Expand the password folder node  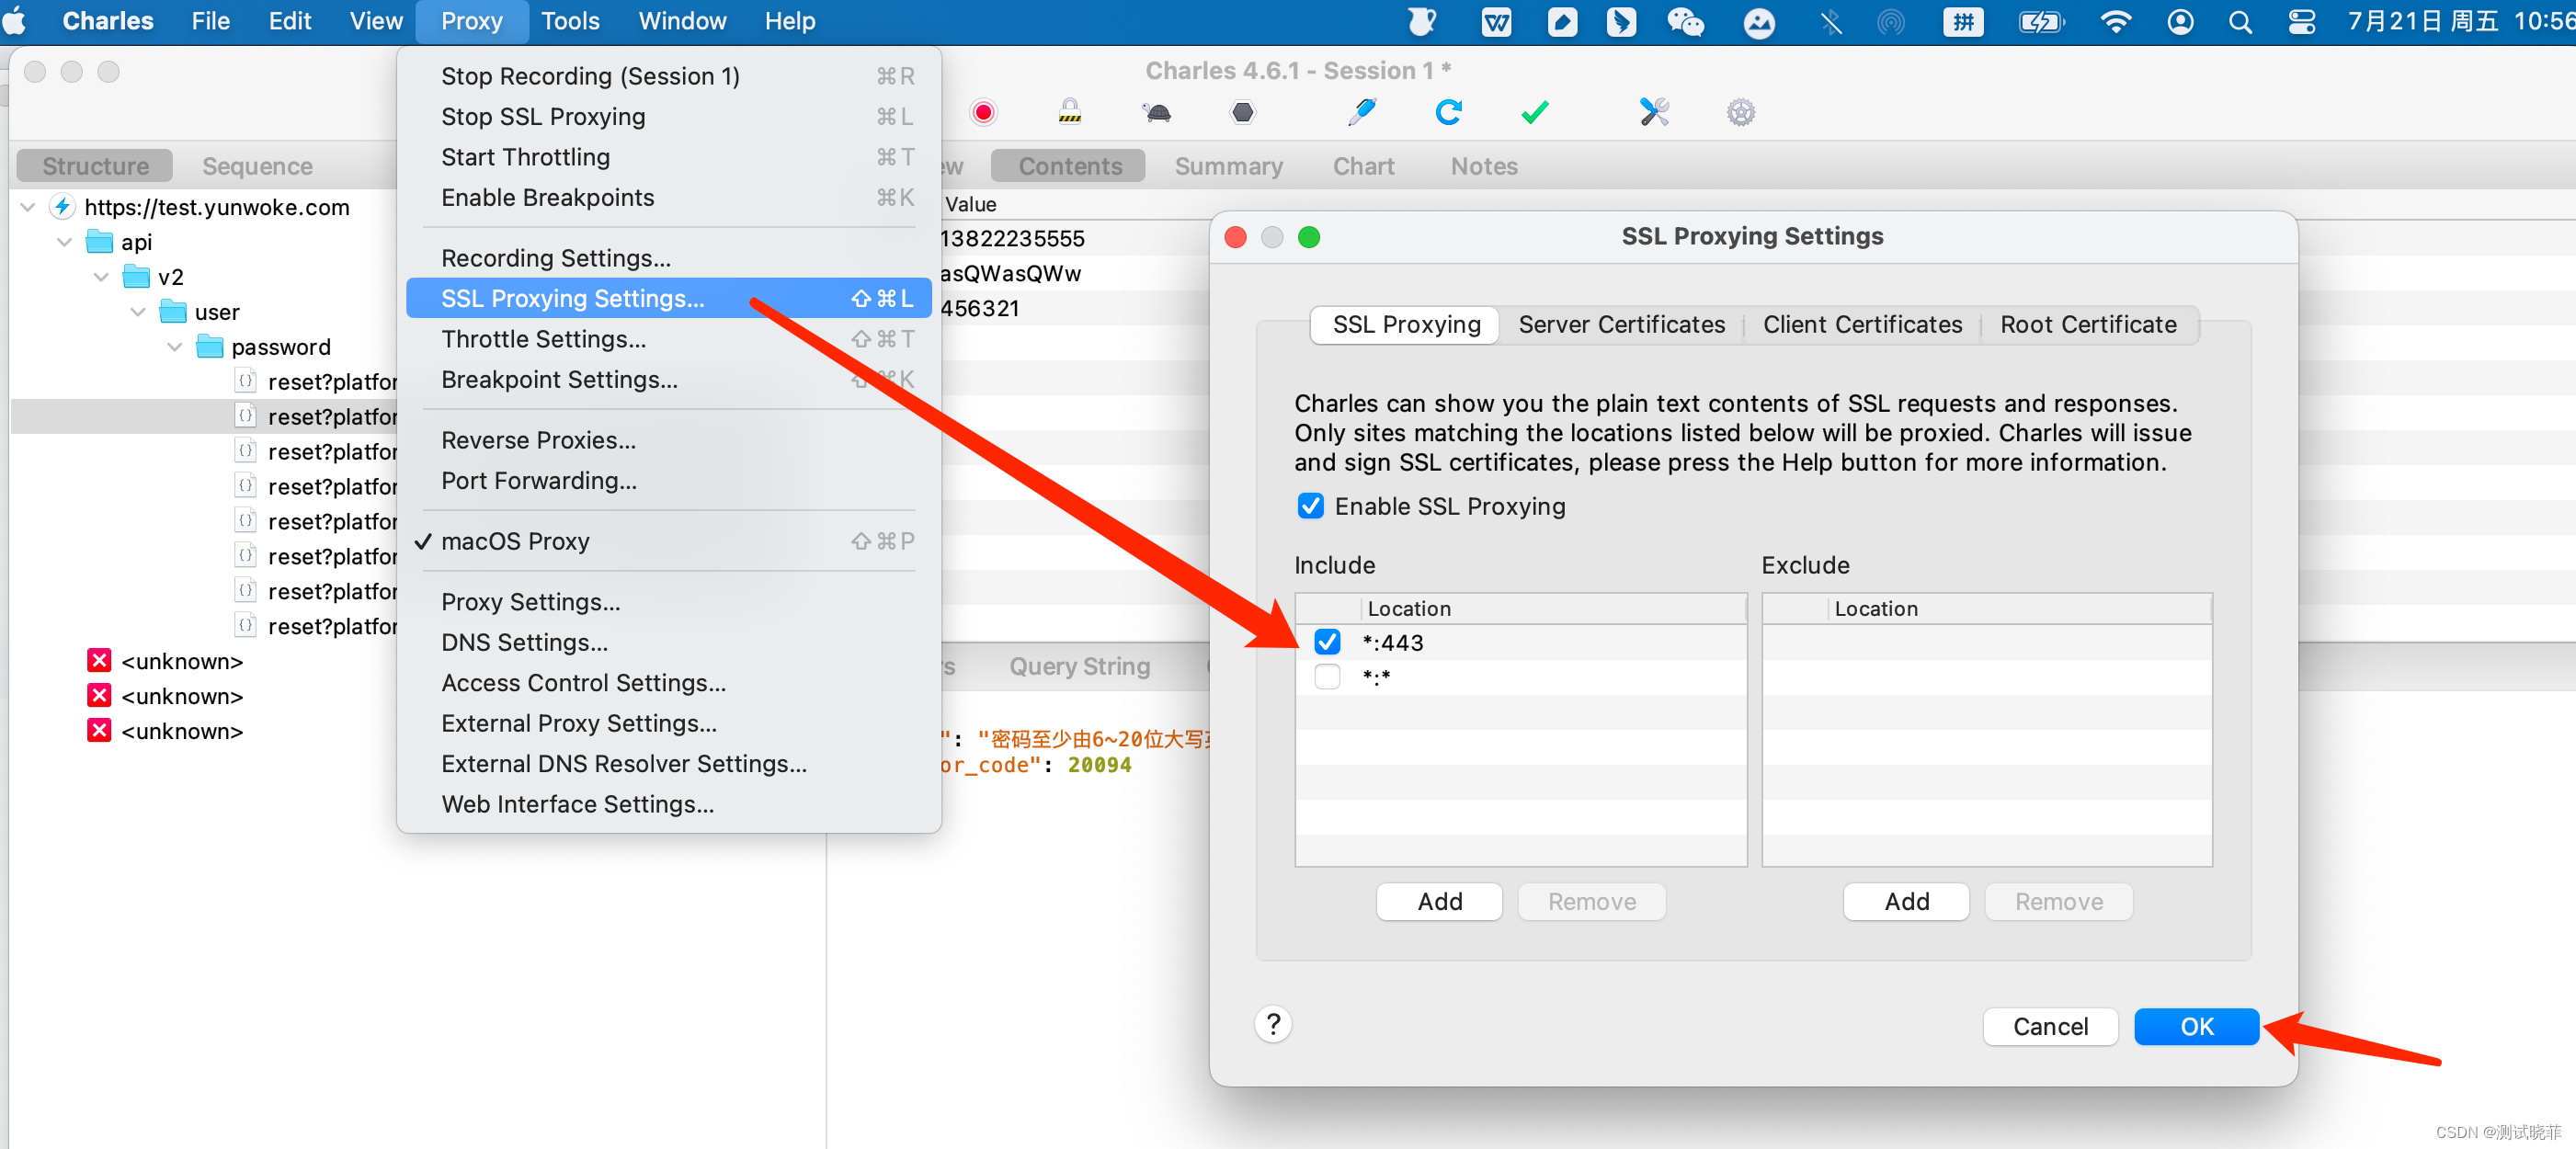click(176, 347)
